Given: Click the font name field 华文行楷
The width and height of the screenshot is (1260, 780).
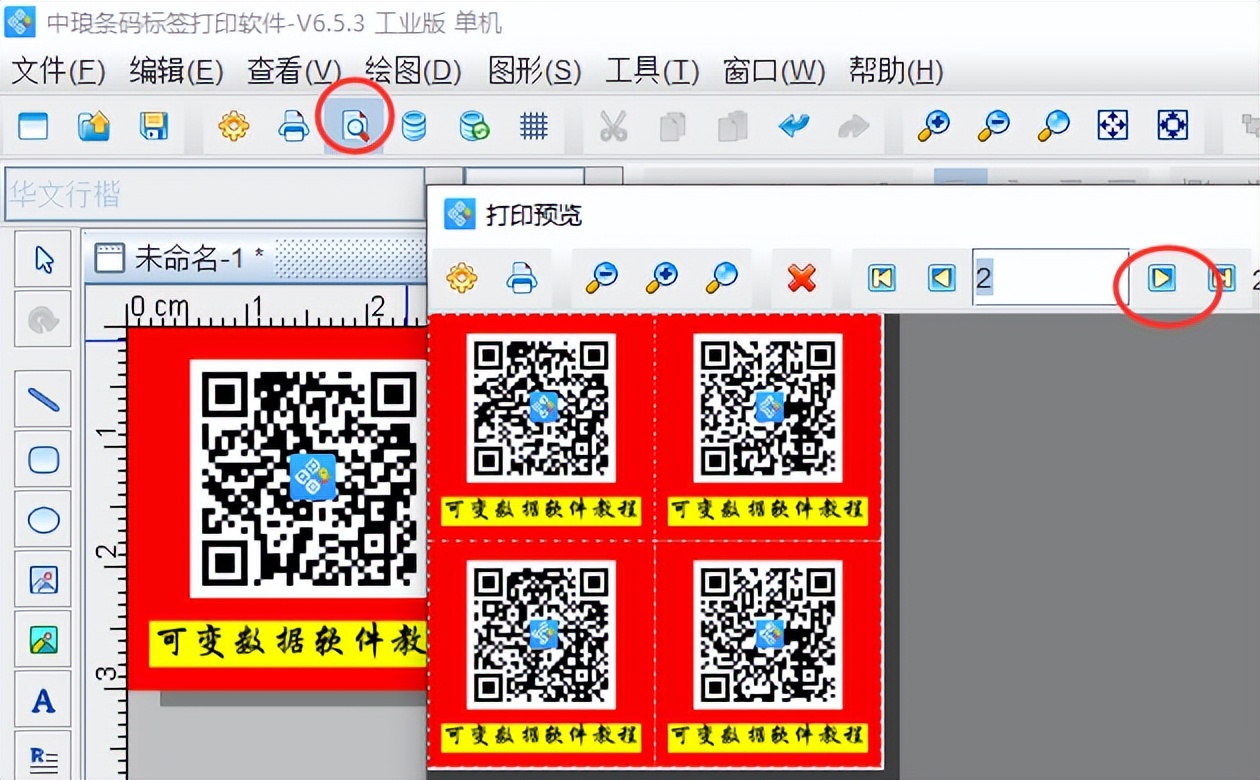Looking at the screenshot, I should (214, 194).
